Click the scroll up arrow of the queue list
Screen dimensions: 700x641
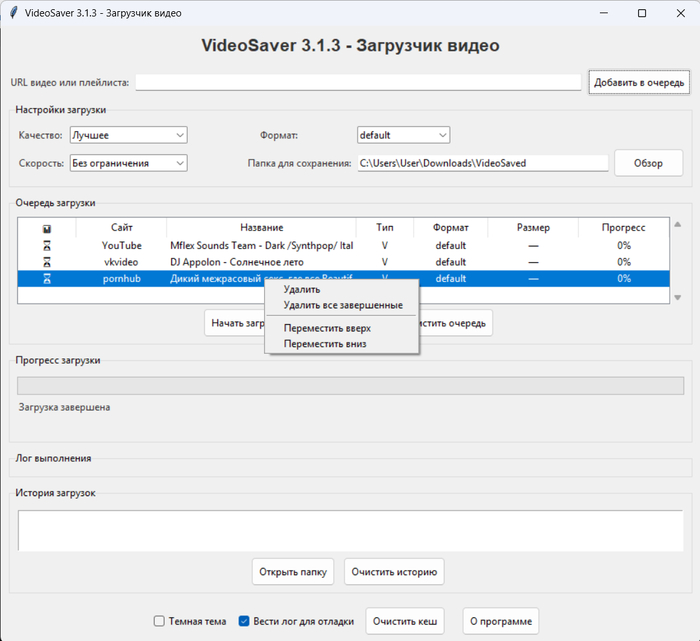678,225
